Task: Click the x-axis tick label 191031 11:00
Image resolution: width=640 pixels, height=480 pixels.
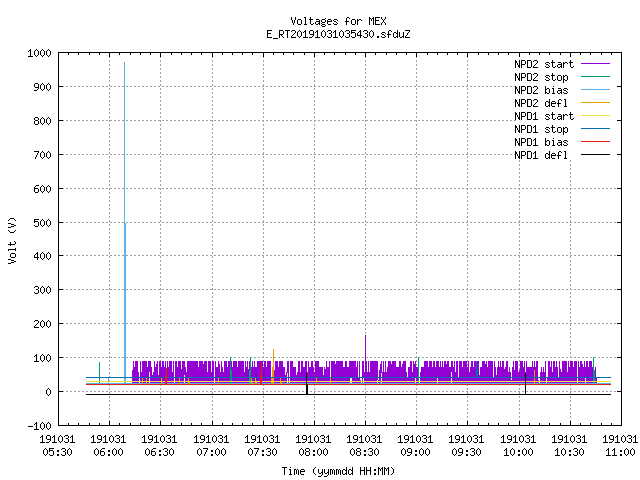Action: tap(620, 445)
